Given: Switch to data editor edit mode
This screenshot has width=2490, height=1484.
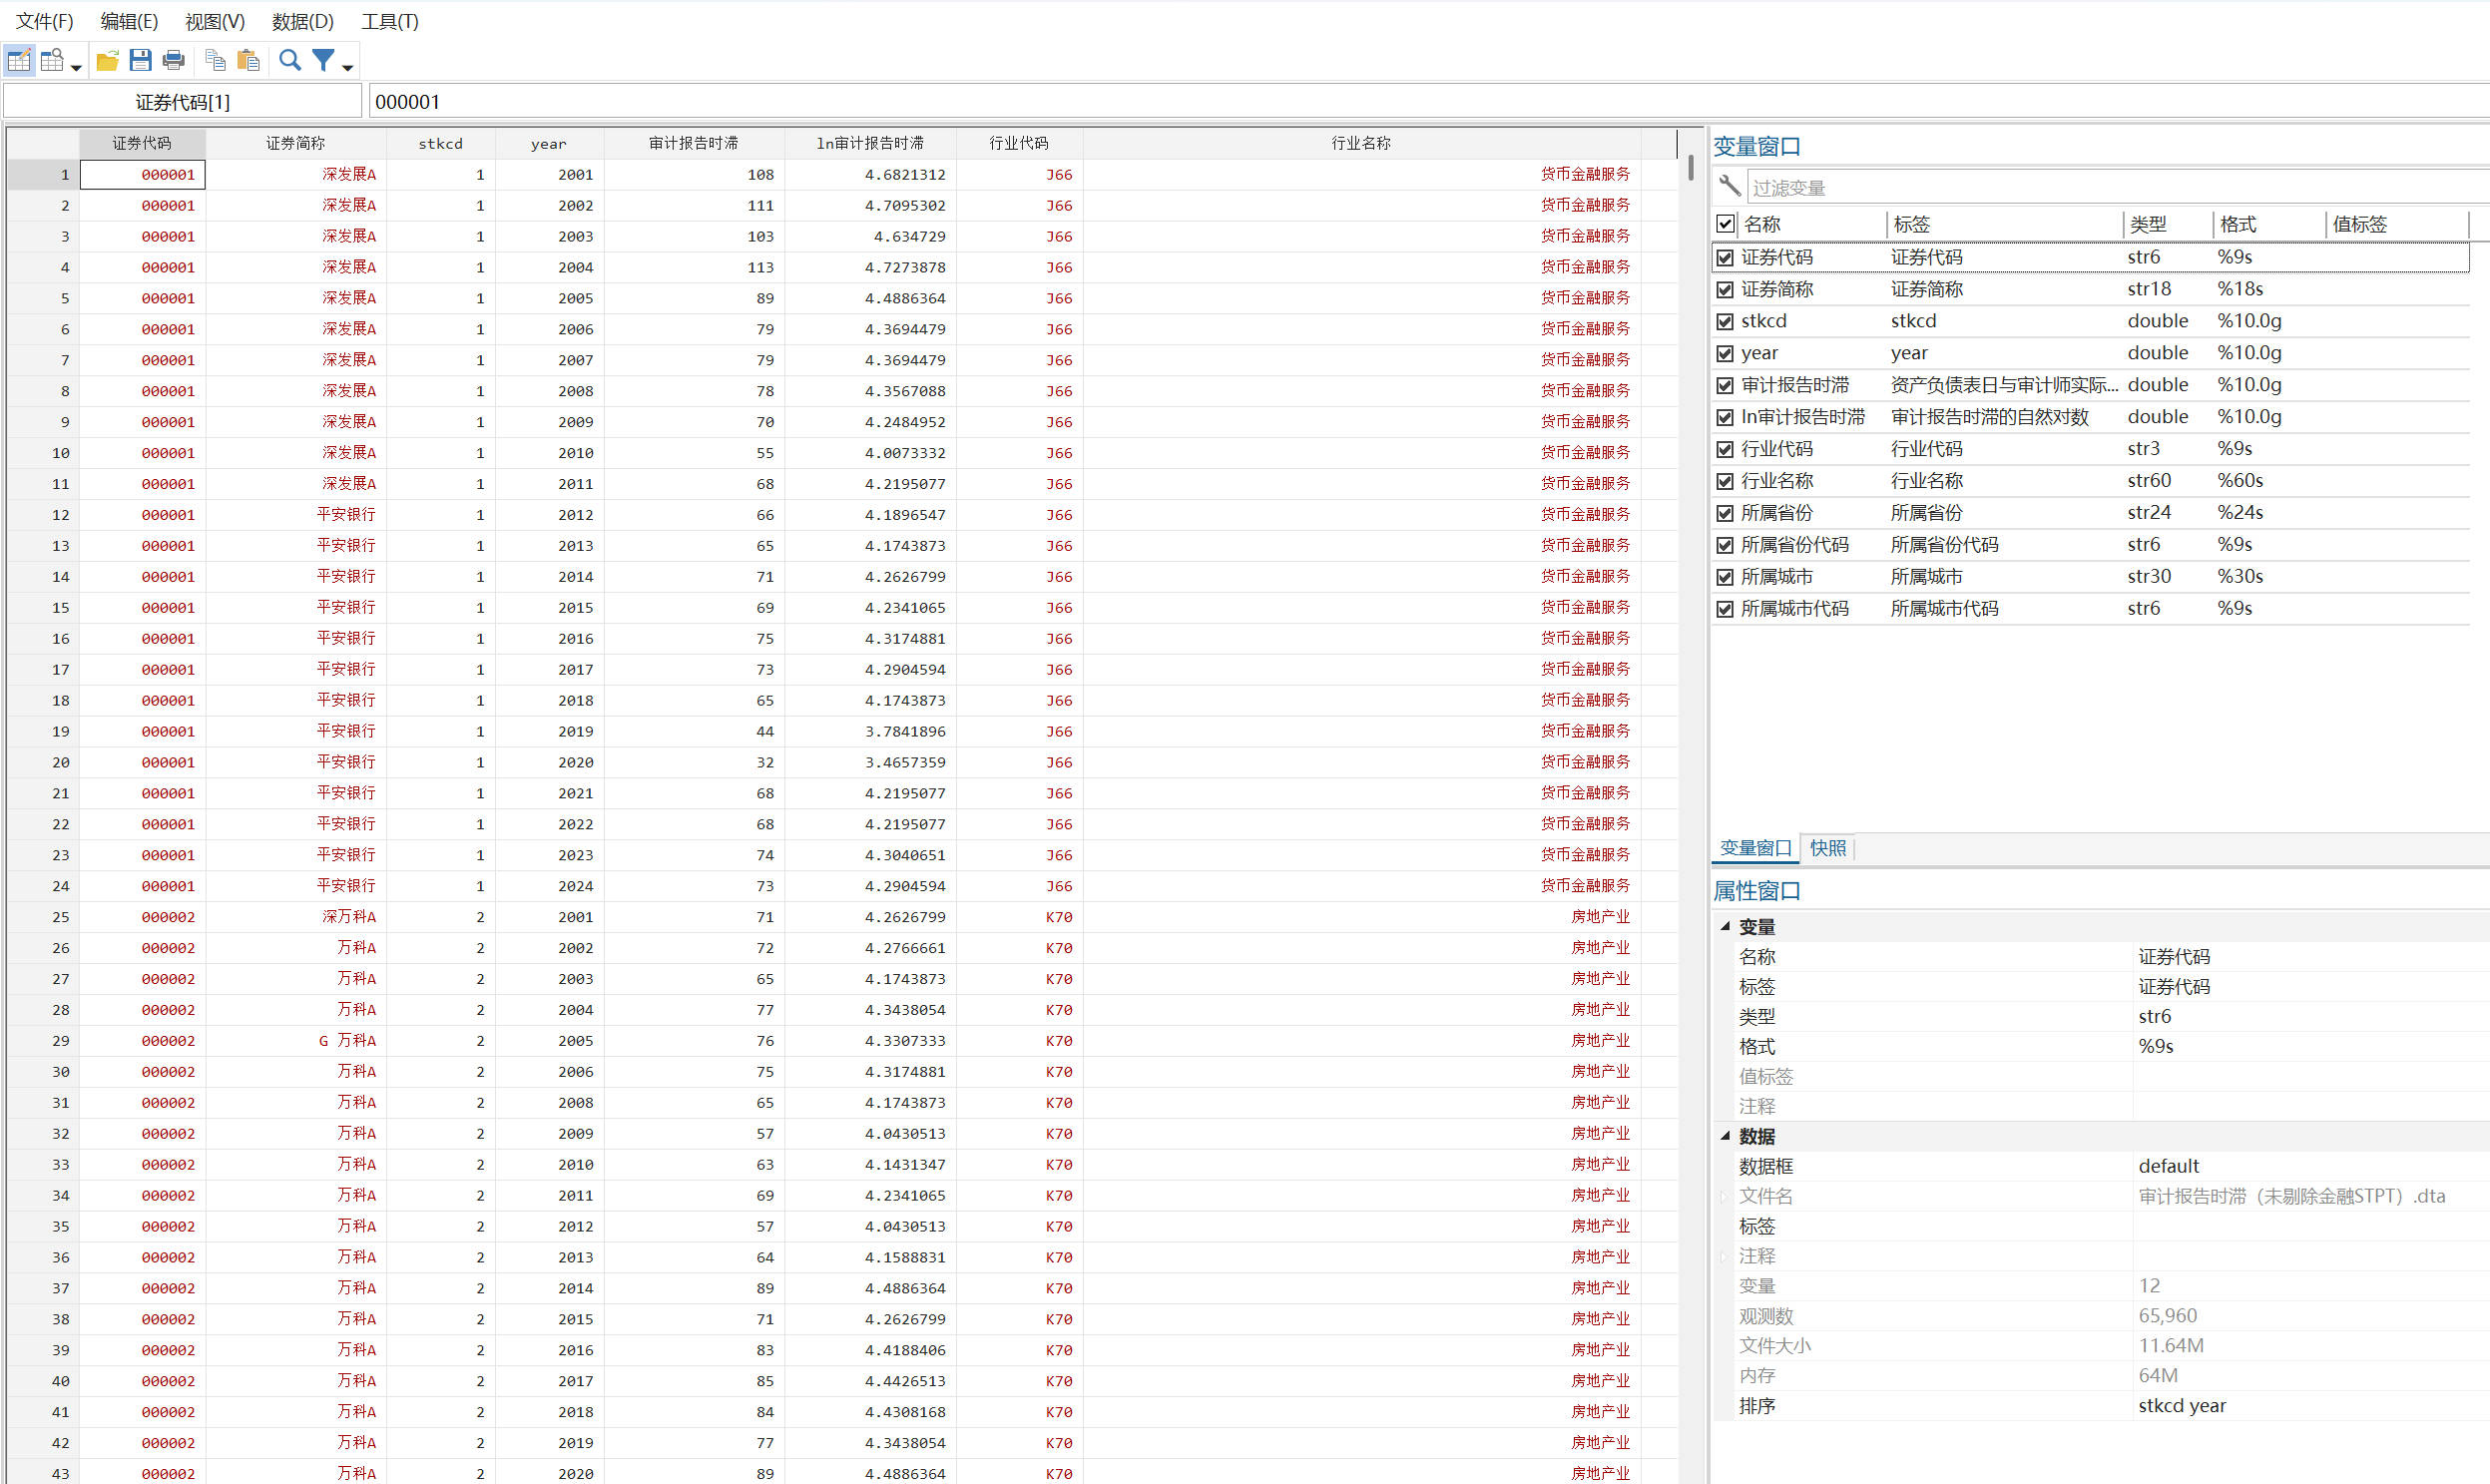Looking at the screenshot, I should coord(19,61).
